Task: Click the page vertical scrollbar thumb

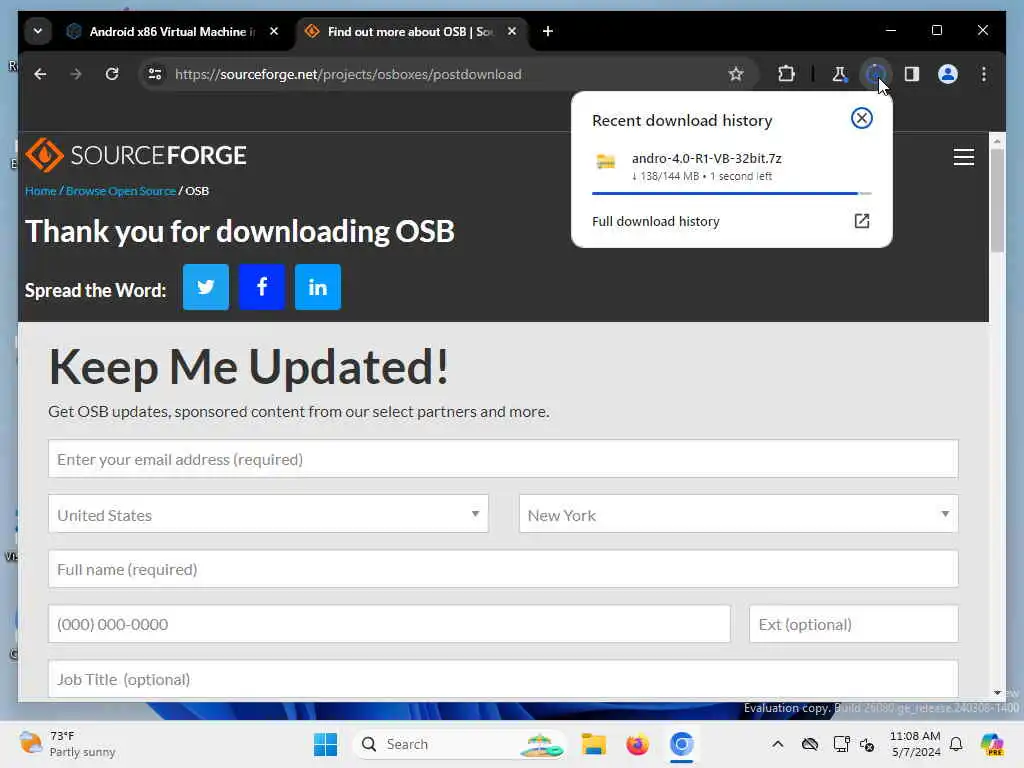Action: click(x=997, y=200)
